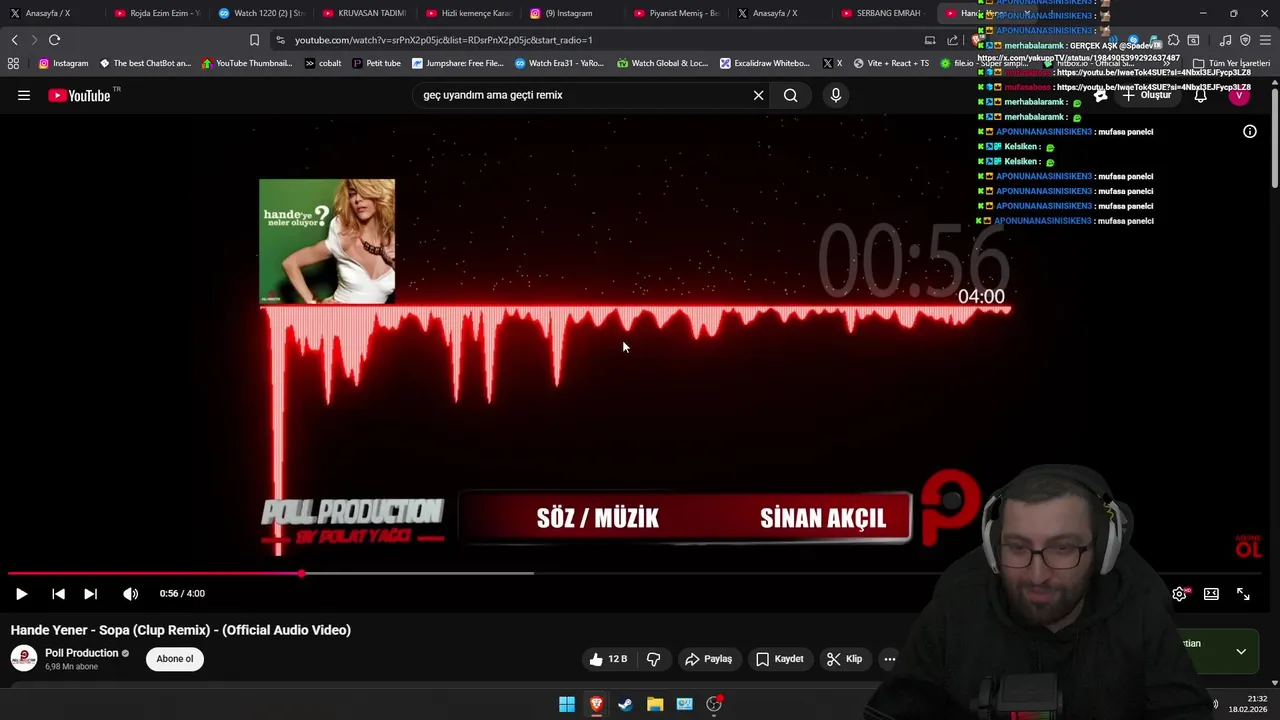1280x720 pixels.
Task: Switch to Piyanist Memiş tab
Action: click(x=676, y=13)
